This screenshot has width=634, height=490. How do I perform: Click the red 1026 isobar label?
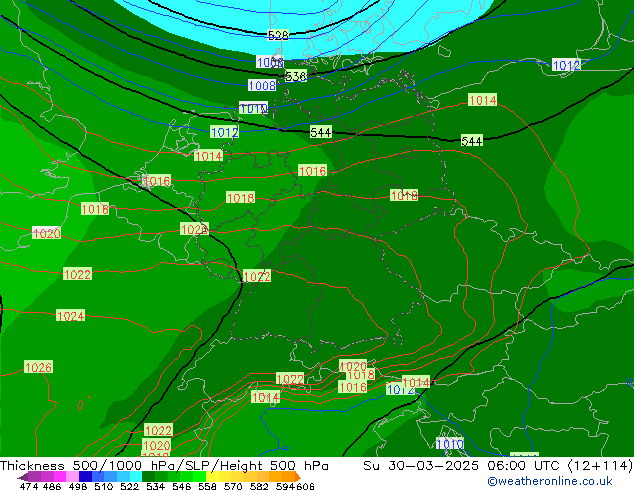coord(38,367)
